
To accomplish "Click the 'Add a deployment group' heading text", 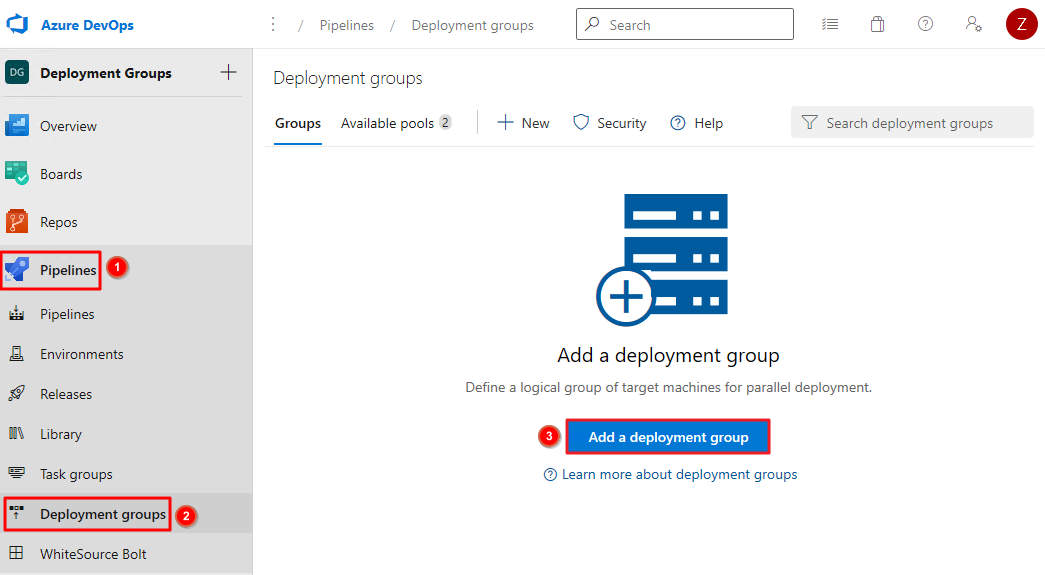I will 668,355.
